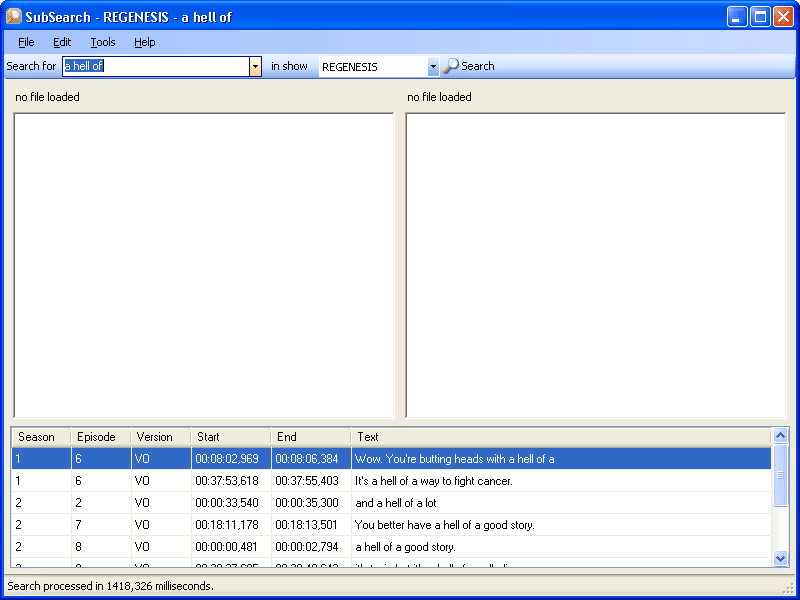Image resolution: width=800 pixels, height=600 pixels.
Task: Click the Version column header
Action: [x=160, y=437]
